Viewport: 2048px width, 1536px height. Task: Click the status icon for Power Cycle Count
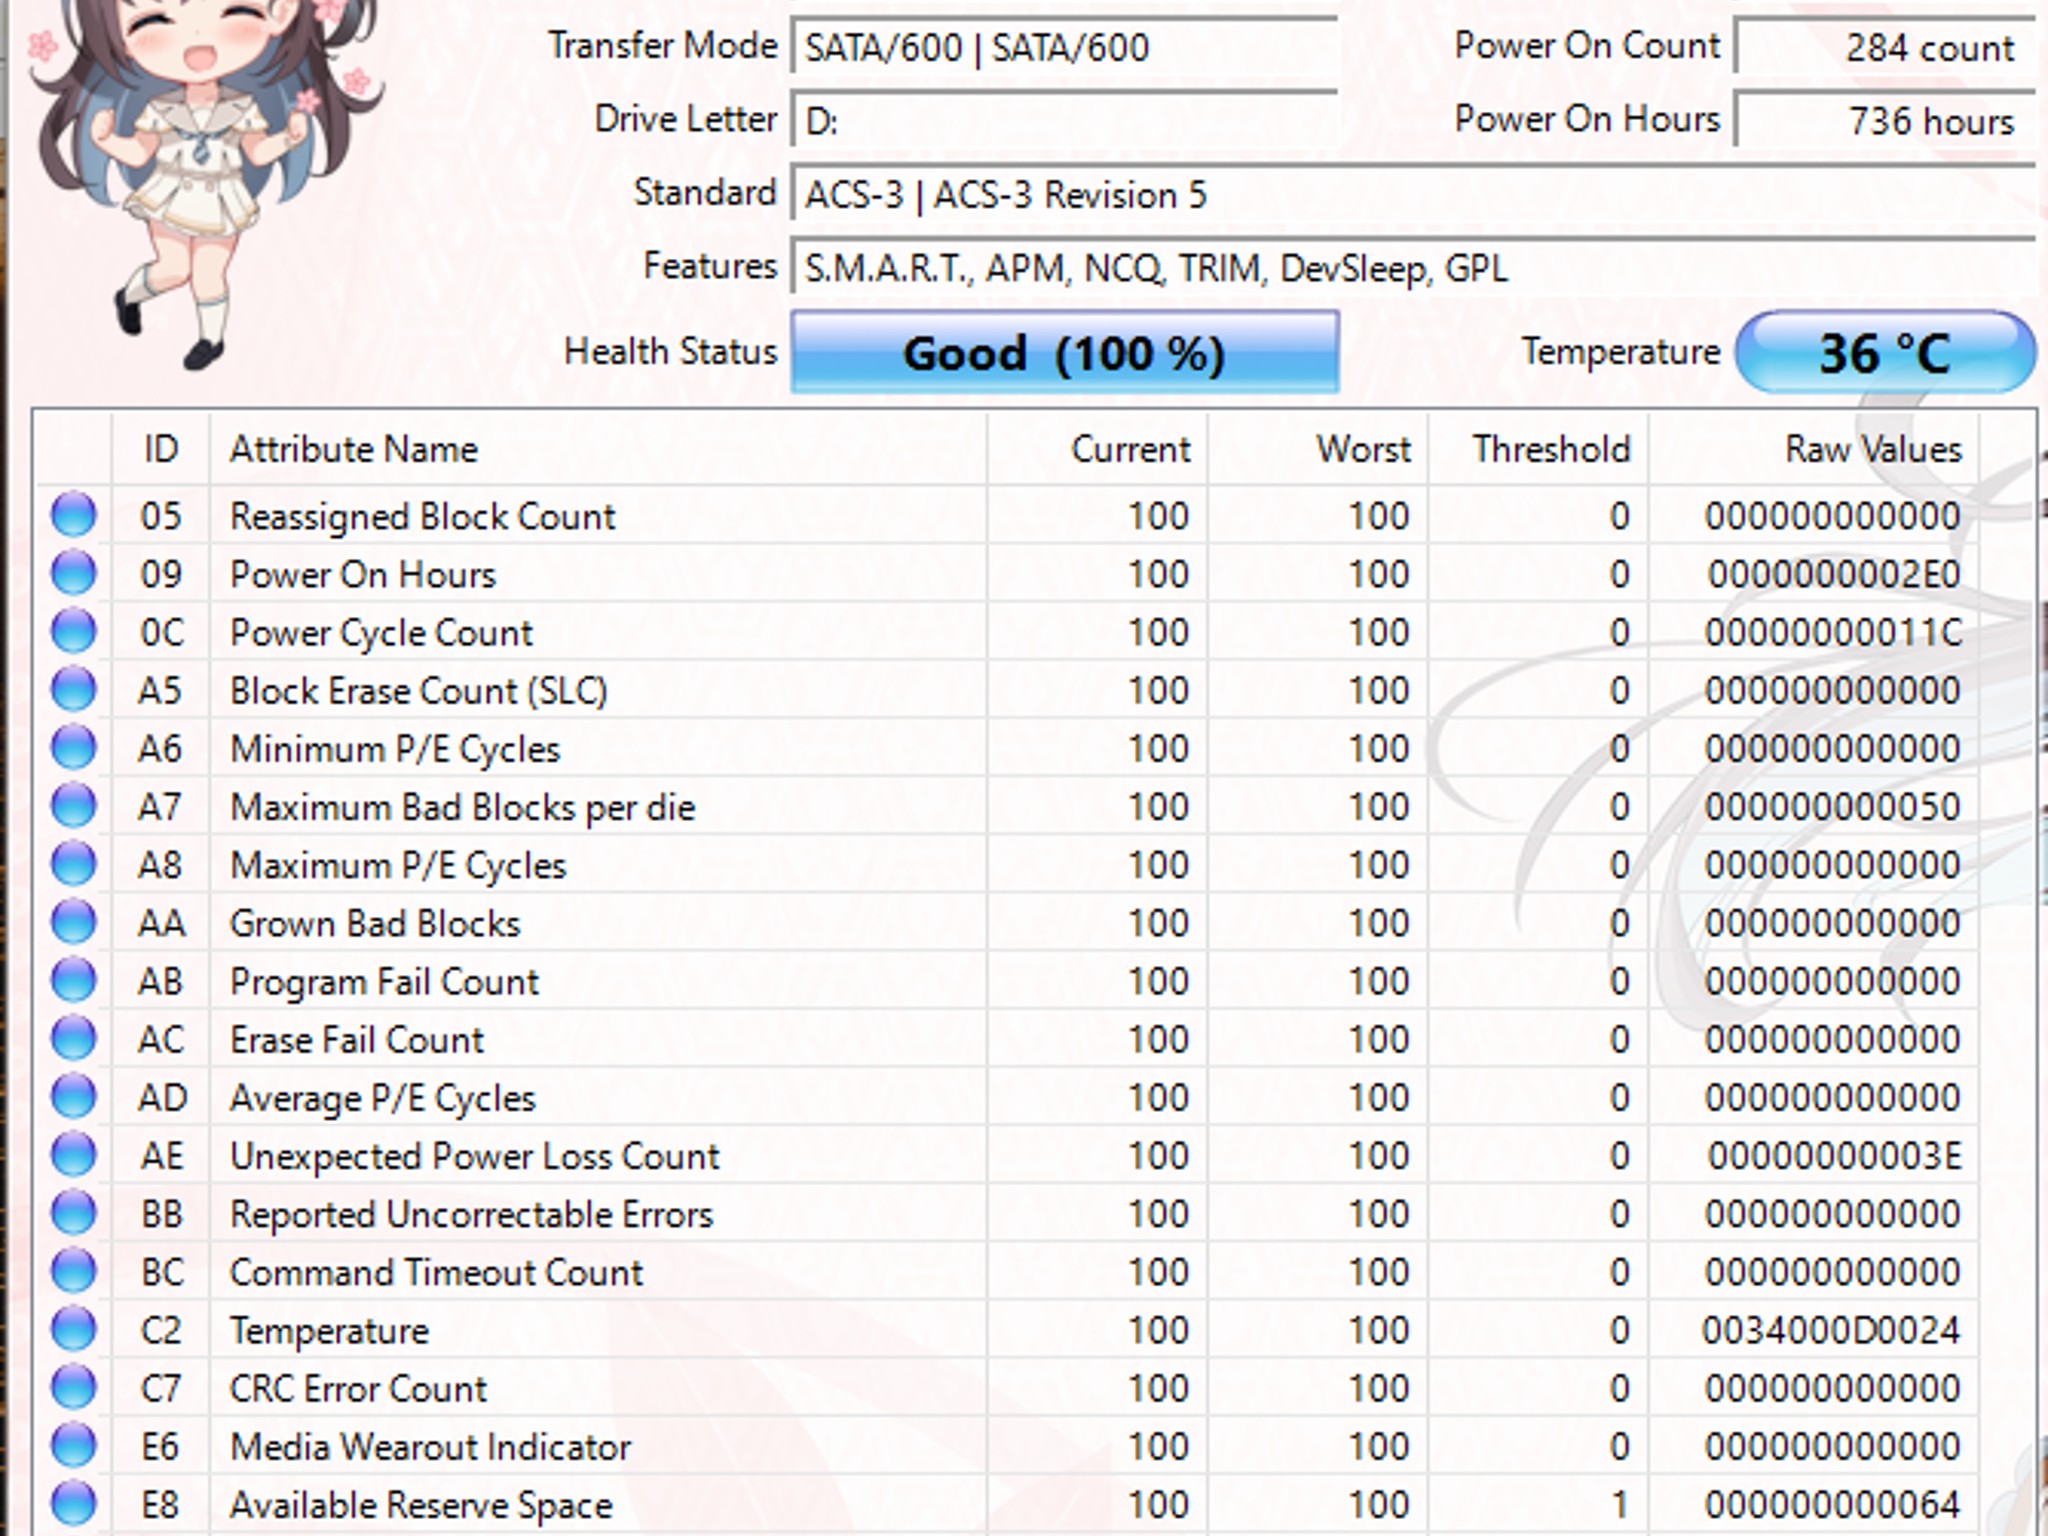pyautogui.click(x=74, y=631)
